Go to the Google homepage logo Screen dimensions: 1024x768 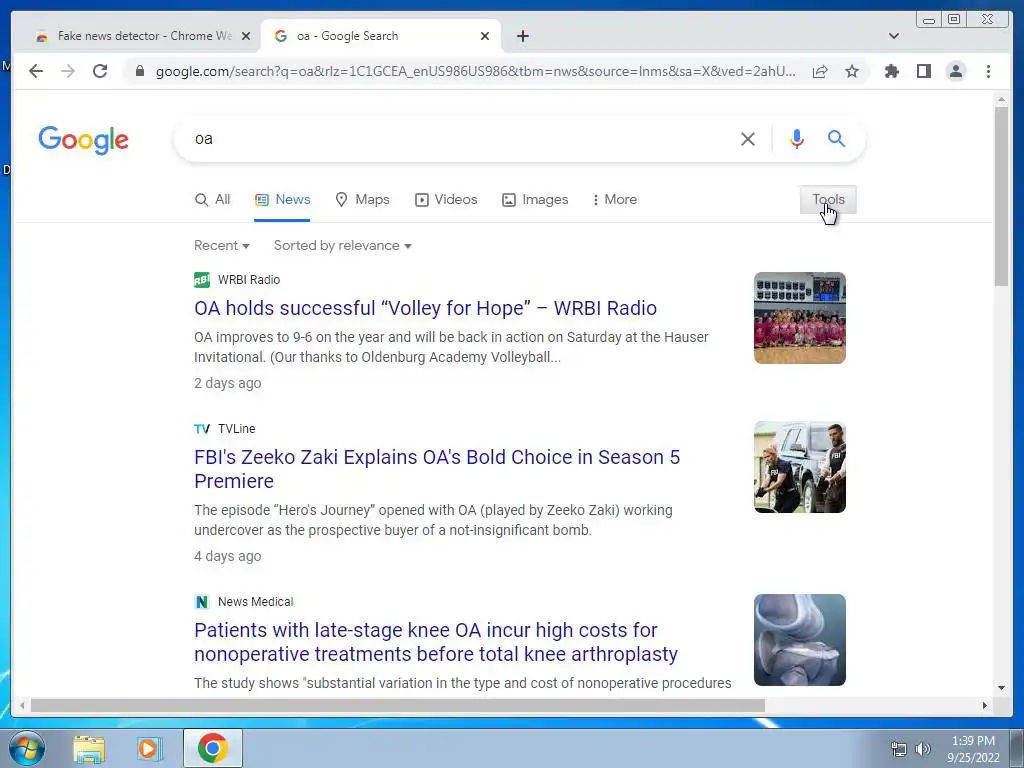point(84,140)
